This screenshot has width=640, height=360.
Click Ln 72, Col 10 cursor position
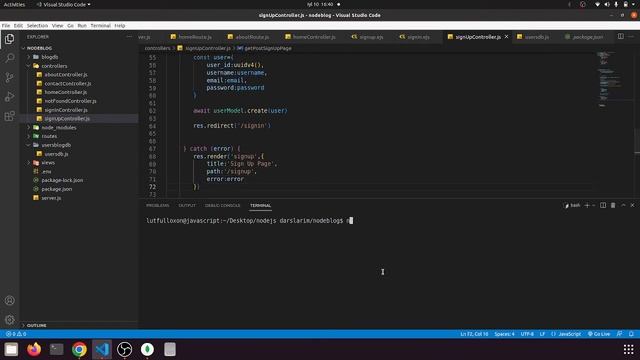pyautogui.click(x=474, y=334)
